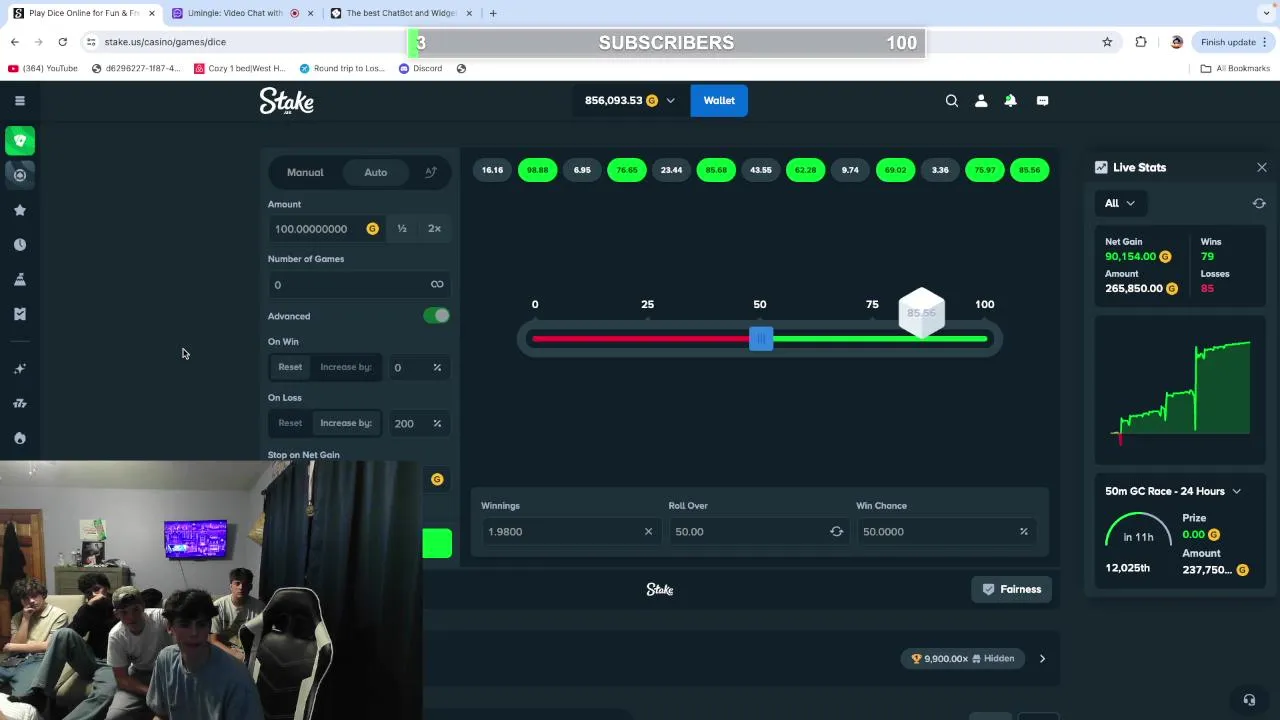Expand the 50m GC Race dropdown
The height and width of the screenshot is (720, 1280).
tap(1237, 491)
